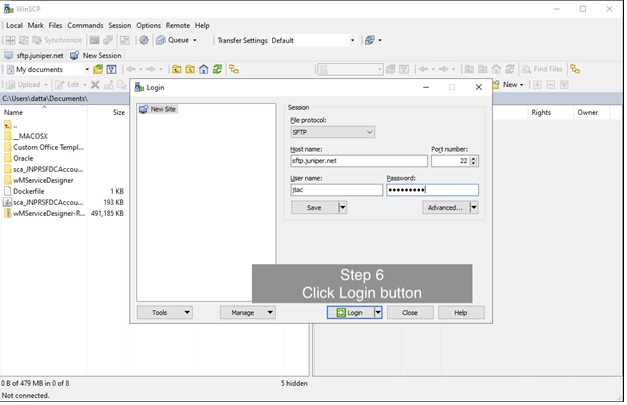Viewport: 627px width, 405px height.
Task: Open the Commands menu
Action: point(85,26)
